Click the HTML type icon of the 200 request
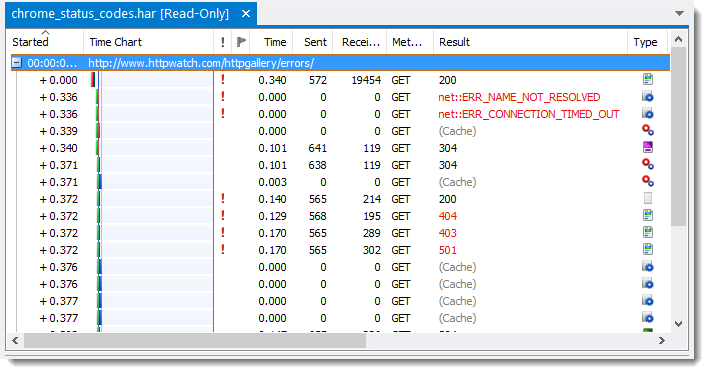The image size is (709, 374). point(648,80)
